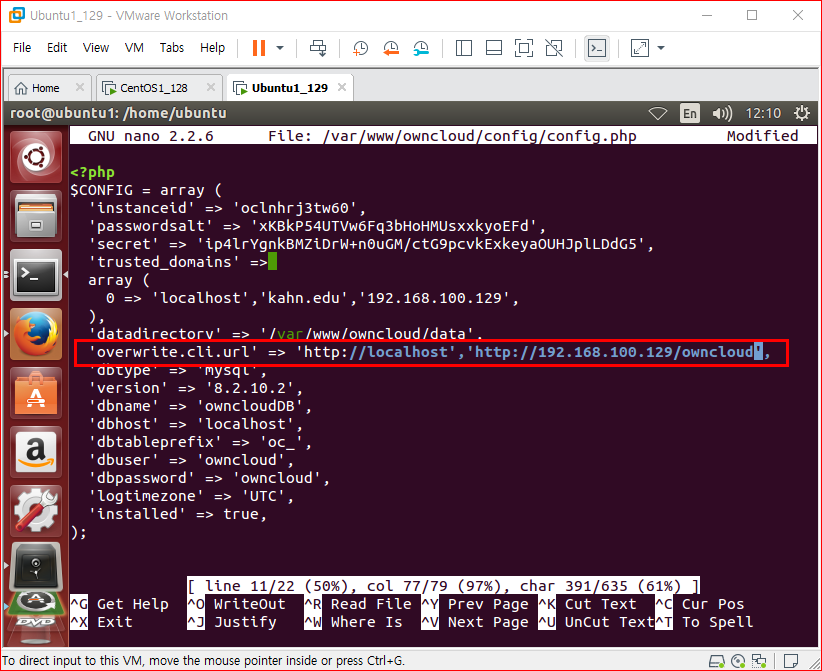Screen dimensions: 822x671
Task: Click the ^X Exit shortcut label
Action: (x=101, y=622)
